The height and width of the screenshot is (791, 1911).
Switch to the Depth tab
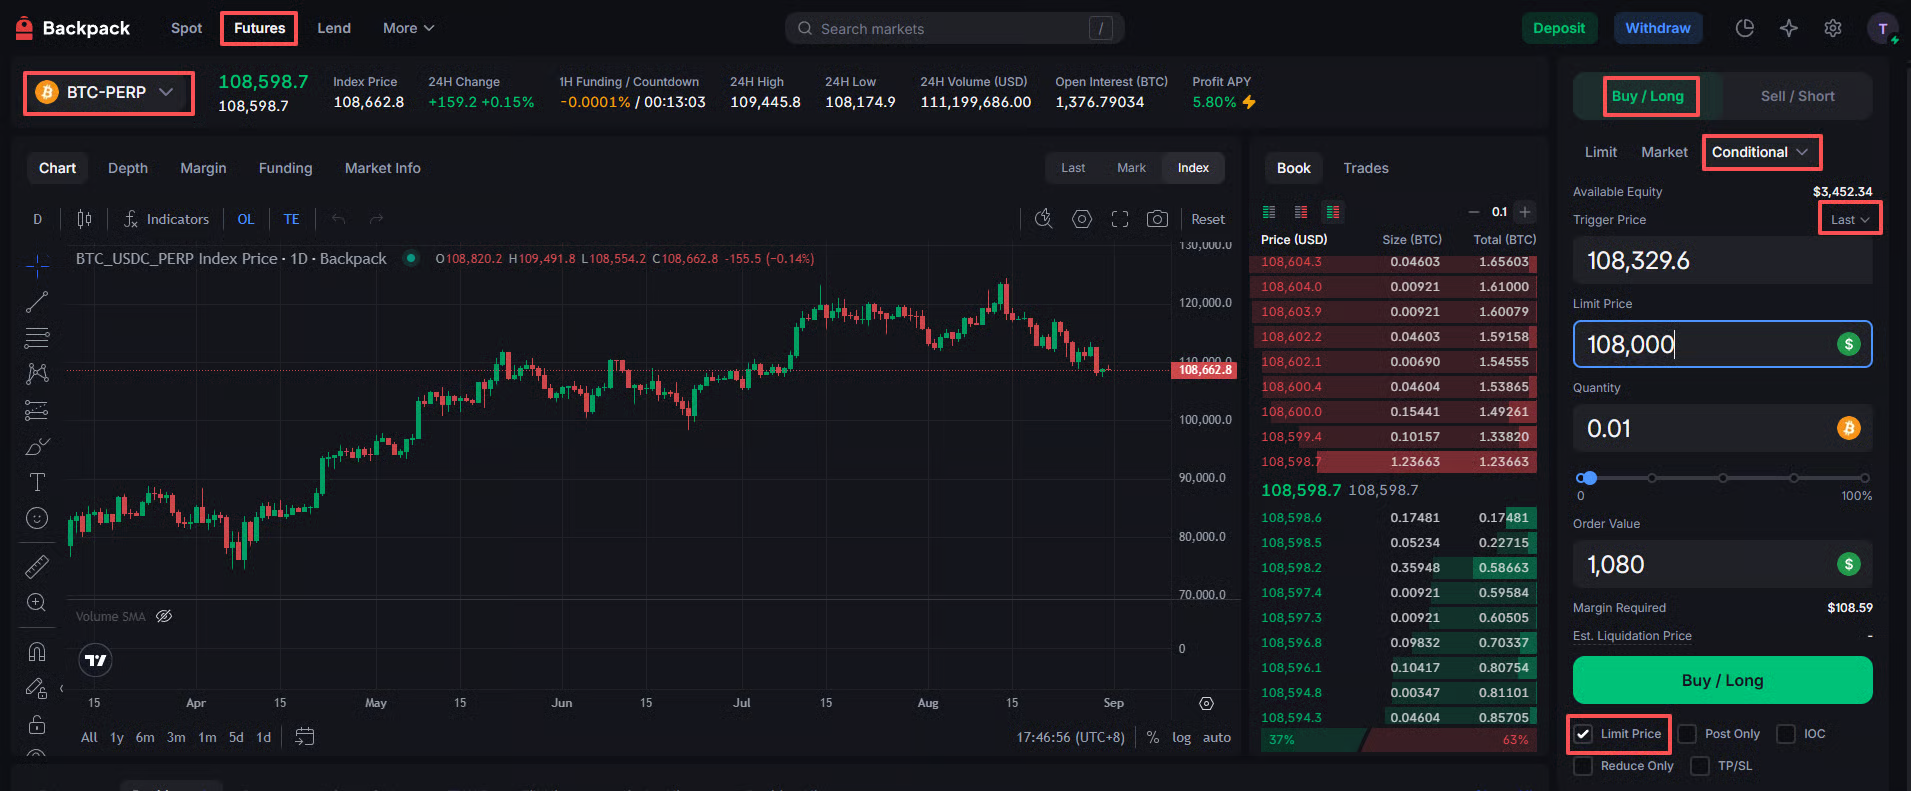(128, 168)
